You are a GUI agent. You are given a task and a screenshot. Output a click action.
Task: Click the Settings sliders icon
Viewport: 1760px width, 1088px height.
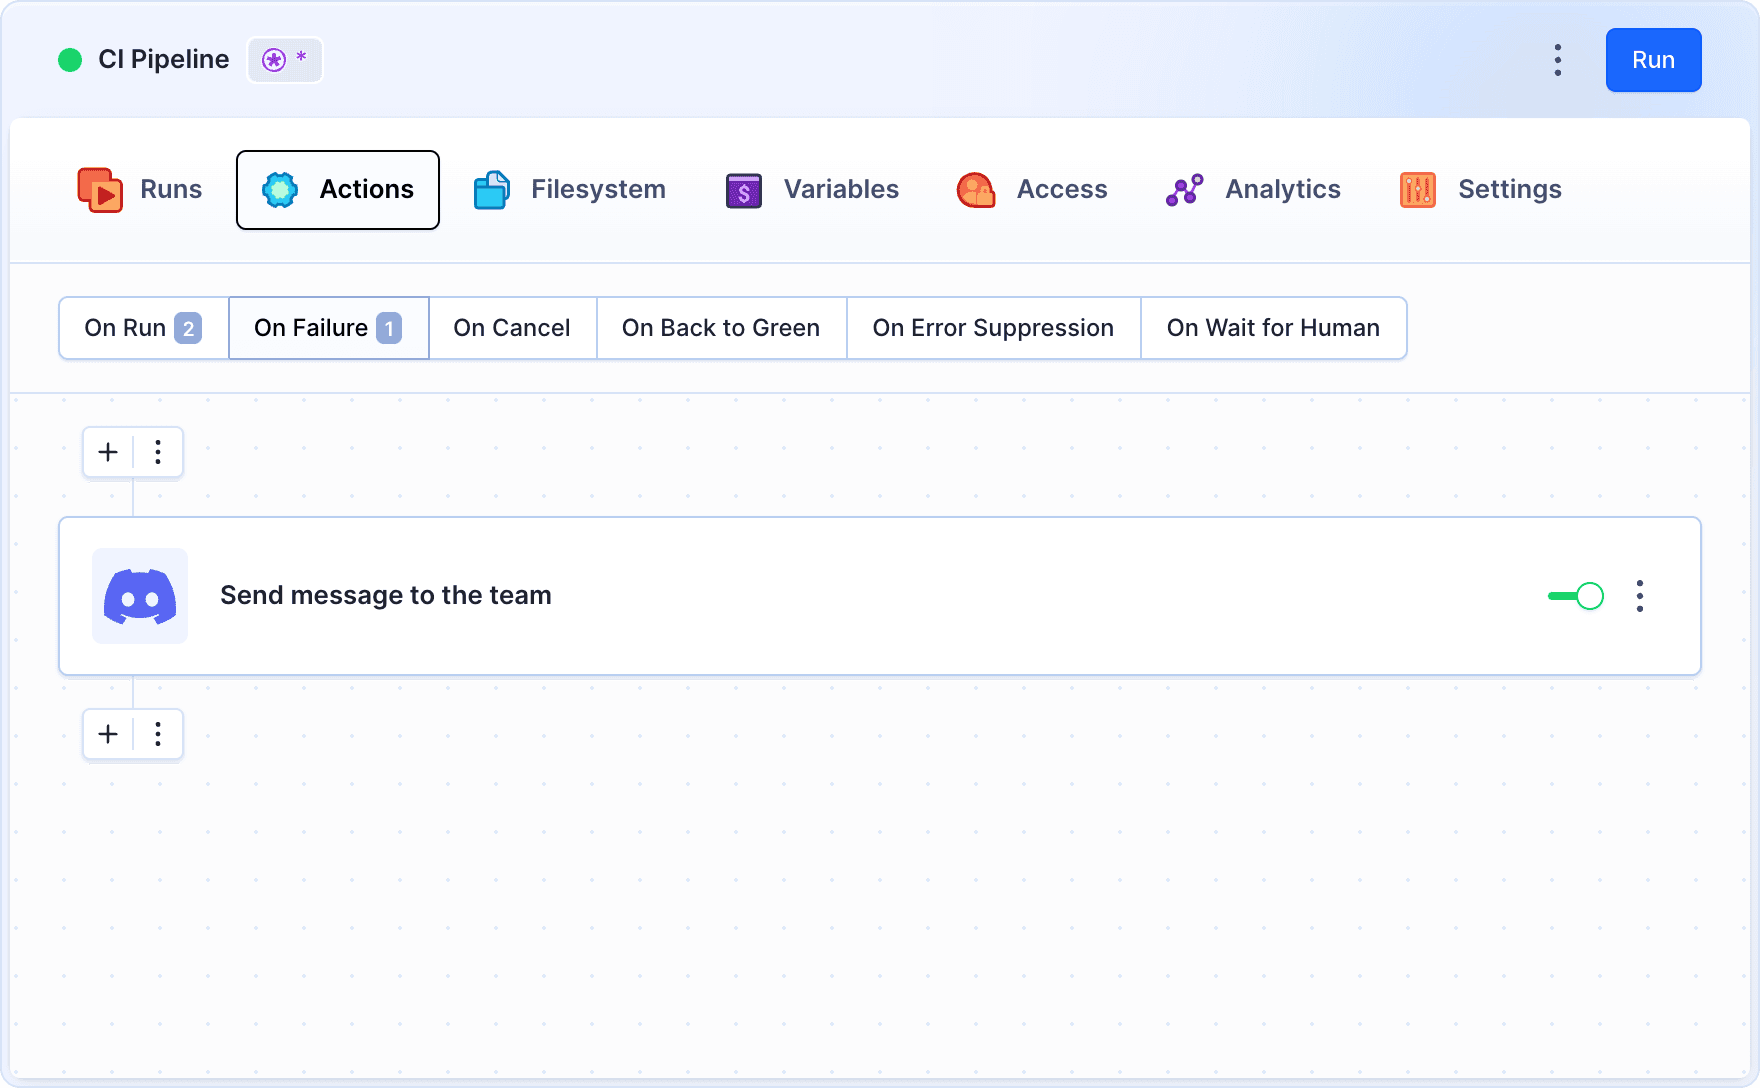[x=1417, y=190]
